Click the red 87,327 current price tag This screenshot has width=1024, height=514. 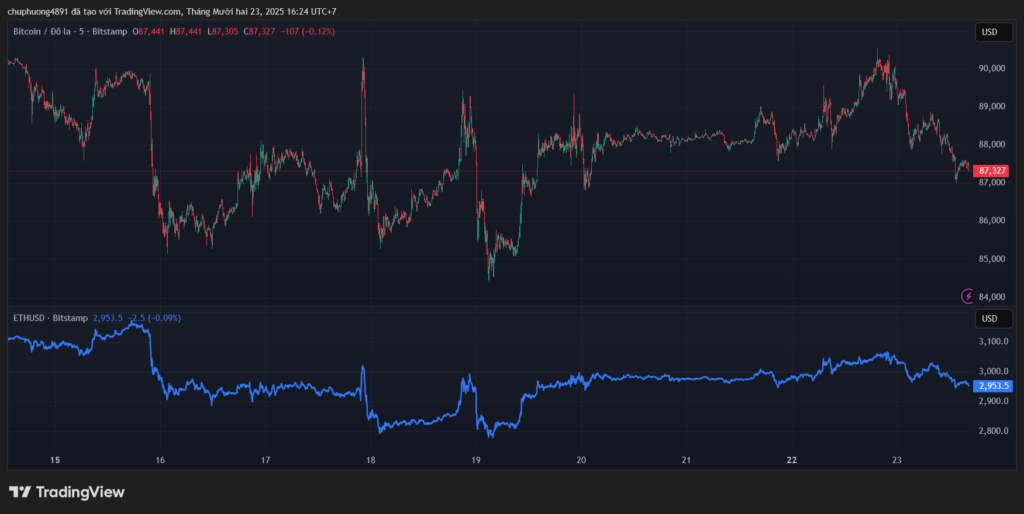[991, 171]
